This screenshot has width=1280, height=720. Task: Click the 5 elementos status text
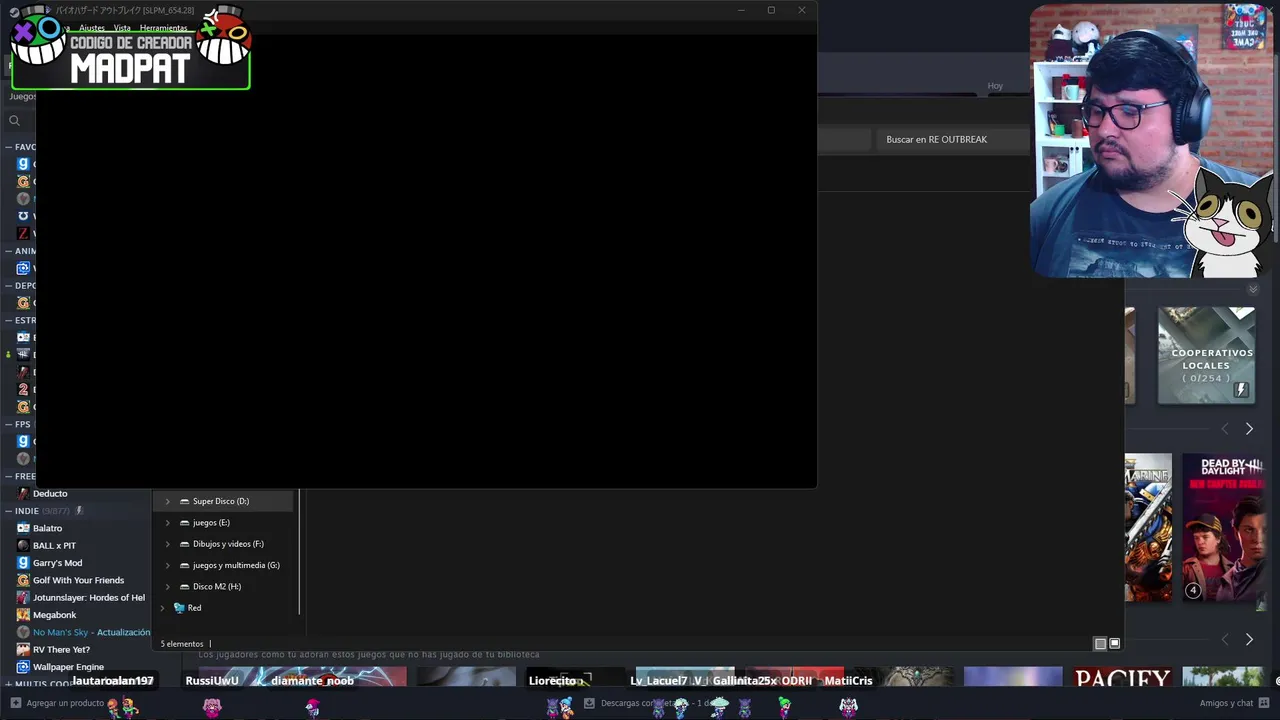[x=182, y=644]
